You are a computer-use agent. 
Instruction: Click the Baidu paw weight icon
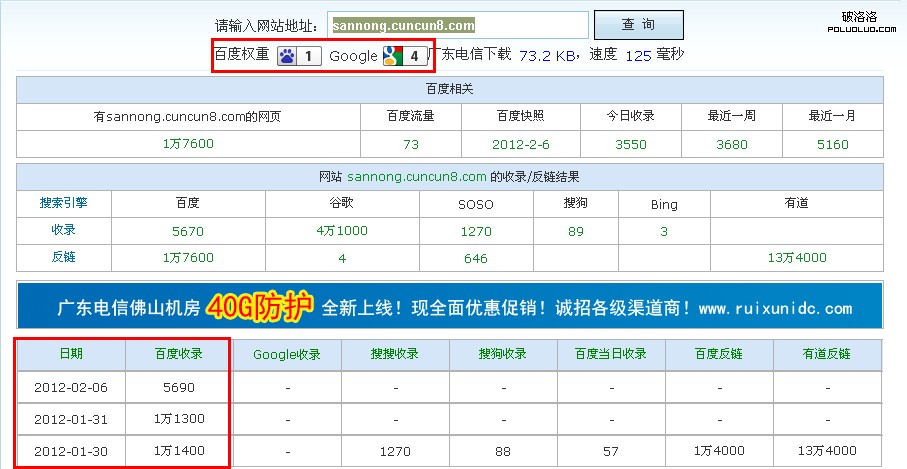tap(286, 56)
